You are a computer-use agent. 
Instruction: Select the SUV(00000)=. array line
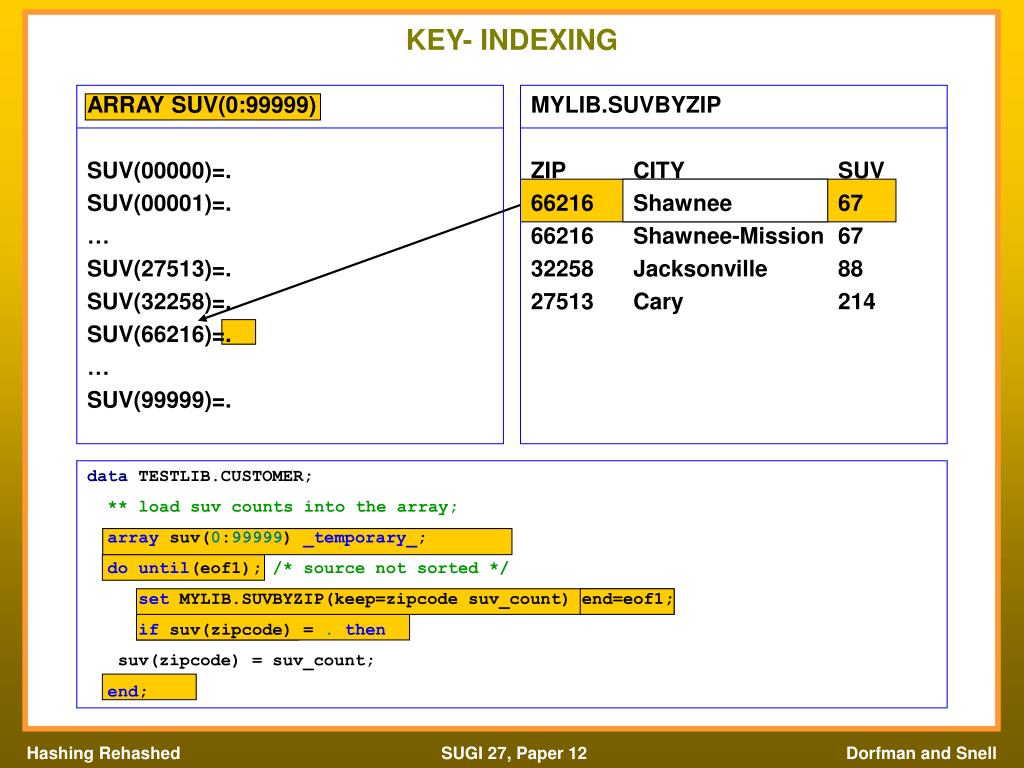pyautogui.click(x=159, y=171)
